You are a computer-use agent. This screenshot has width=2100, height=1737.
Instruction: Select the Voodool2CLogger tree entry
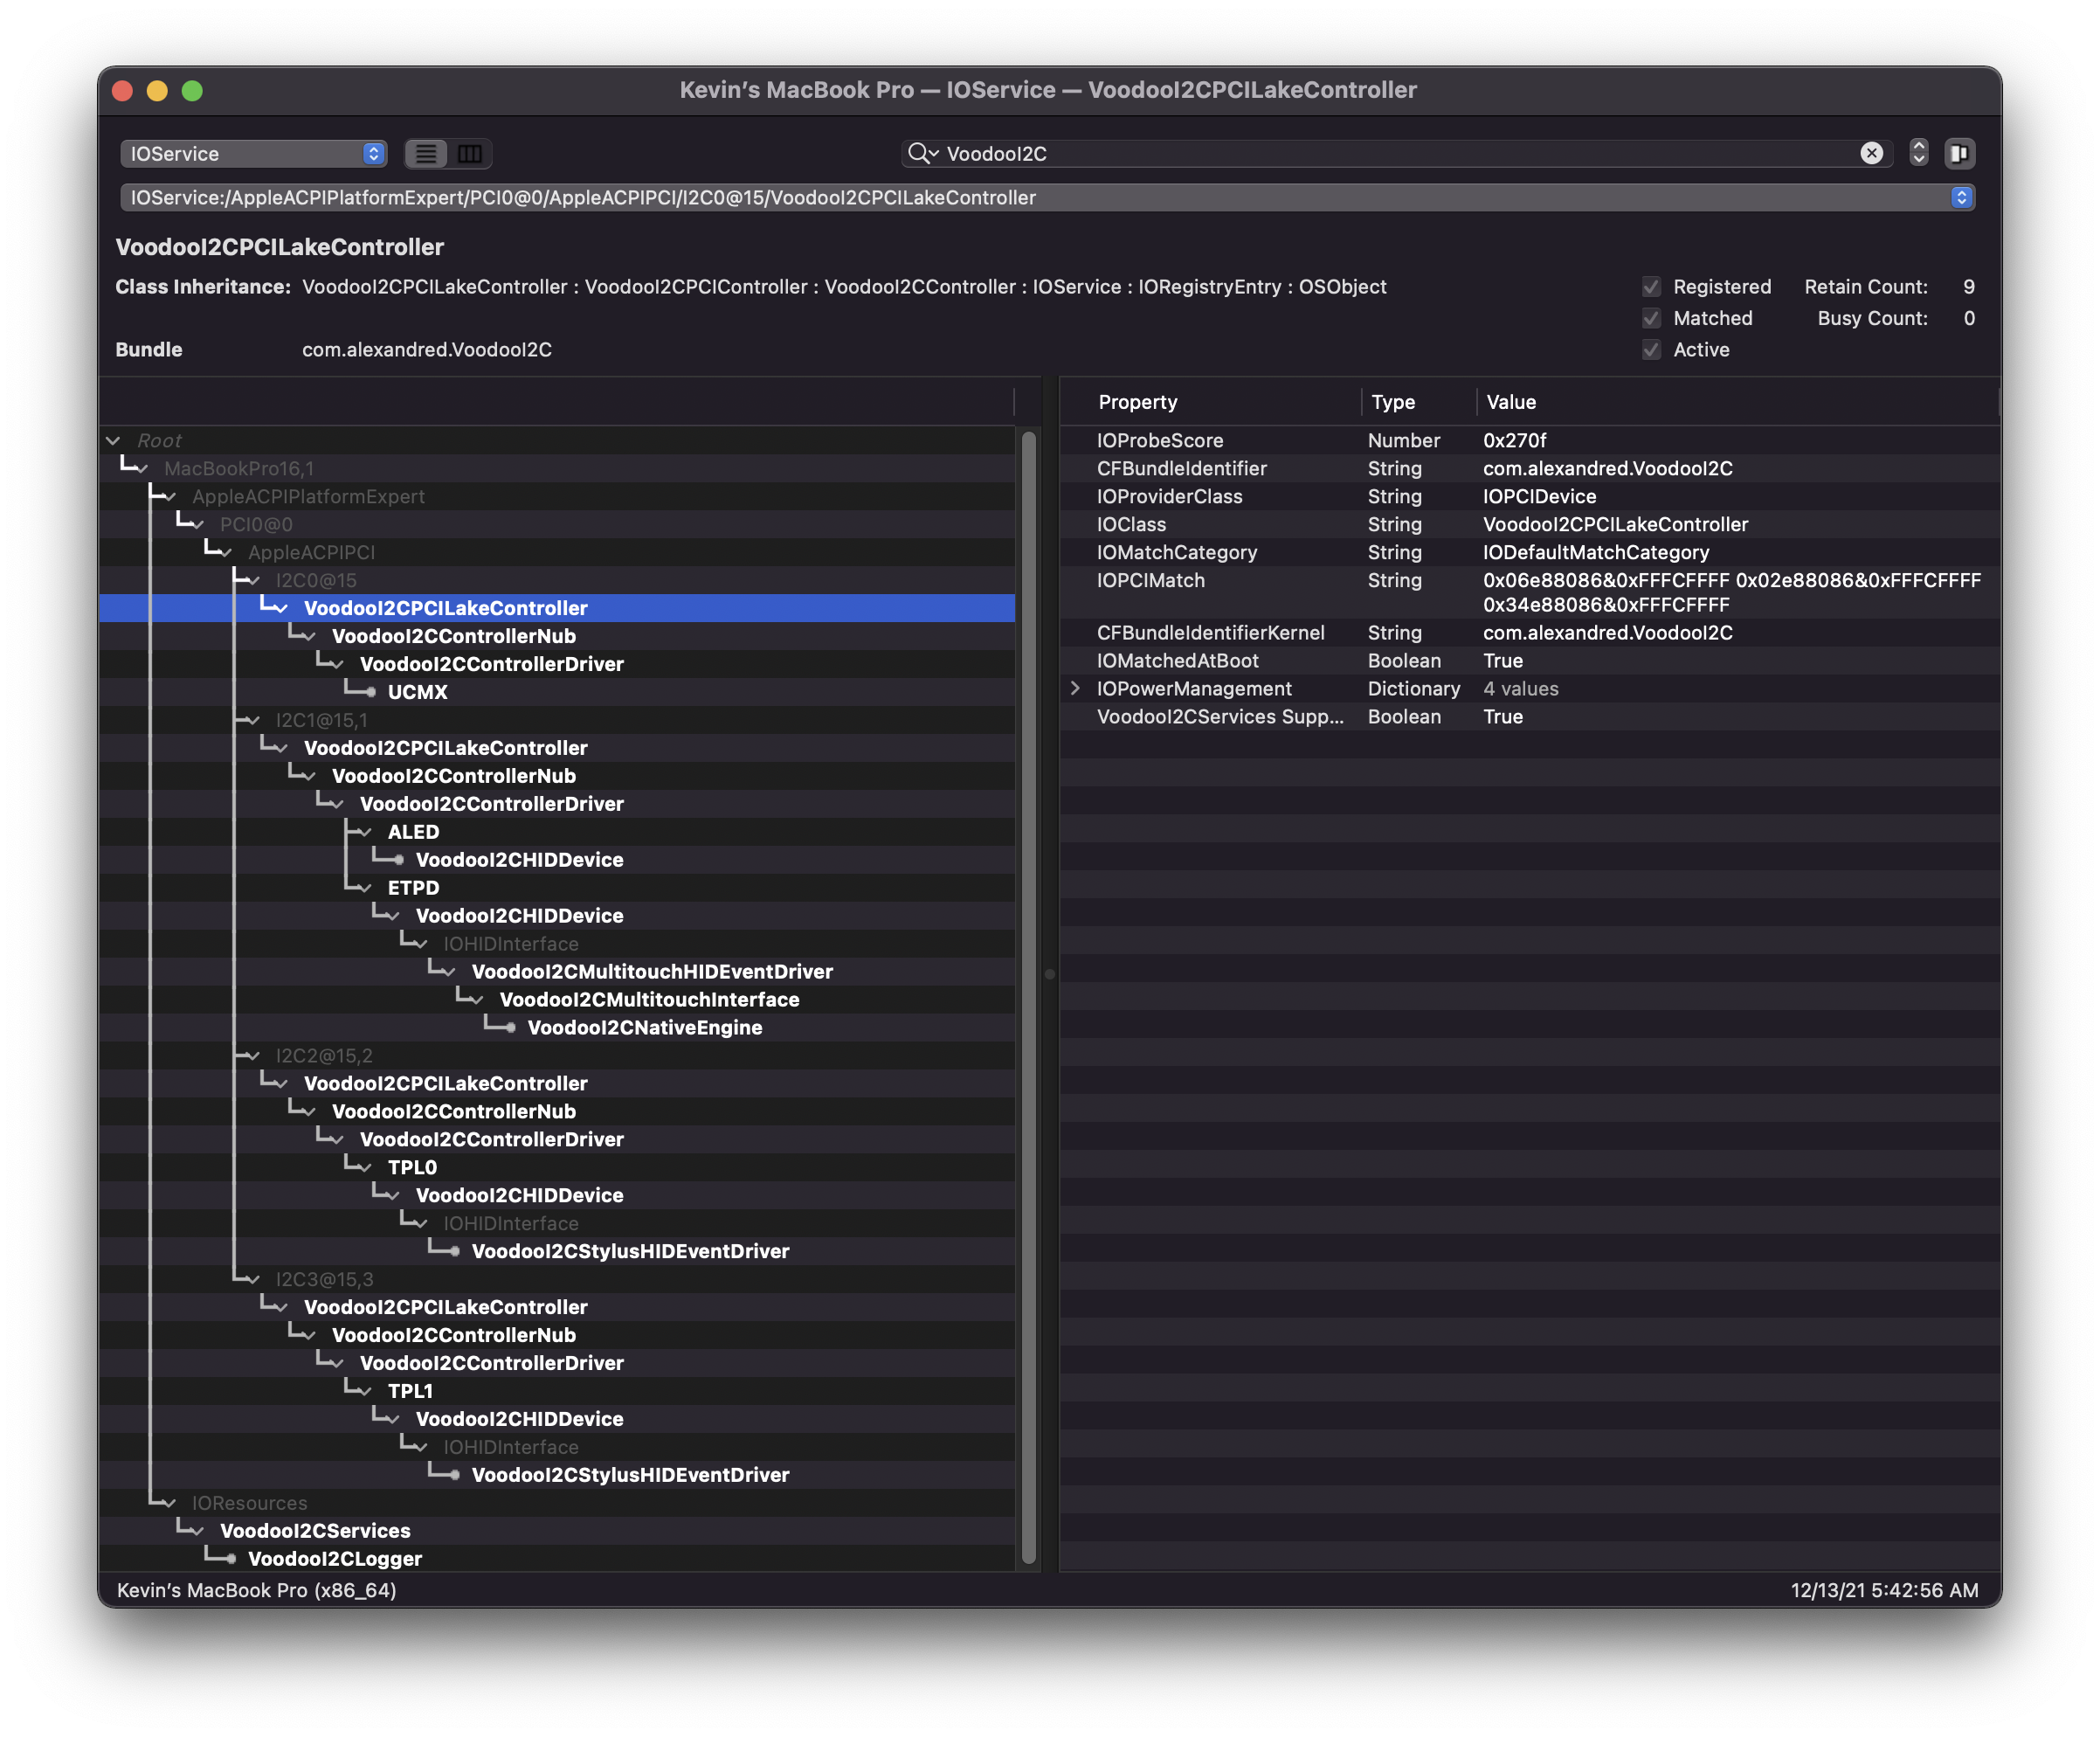click(x=334, y=1558)
